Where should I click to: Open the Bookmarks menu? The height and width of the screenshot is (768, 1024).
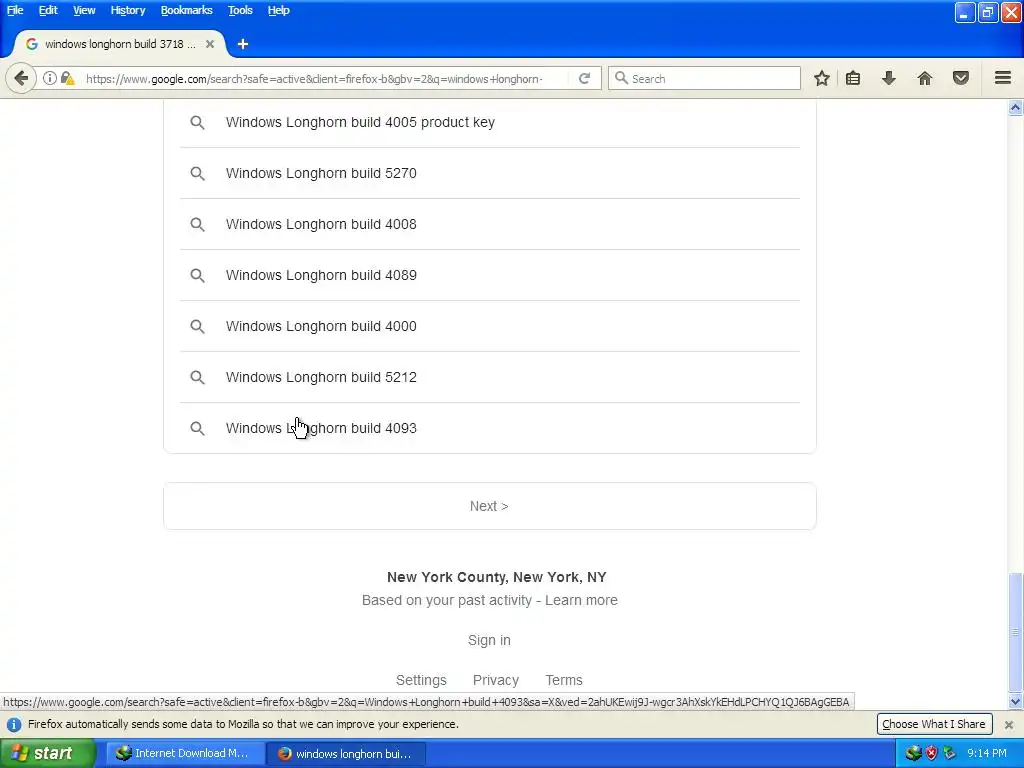click(186, 10)
